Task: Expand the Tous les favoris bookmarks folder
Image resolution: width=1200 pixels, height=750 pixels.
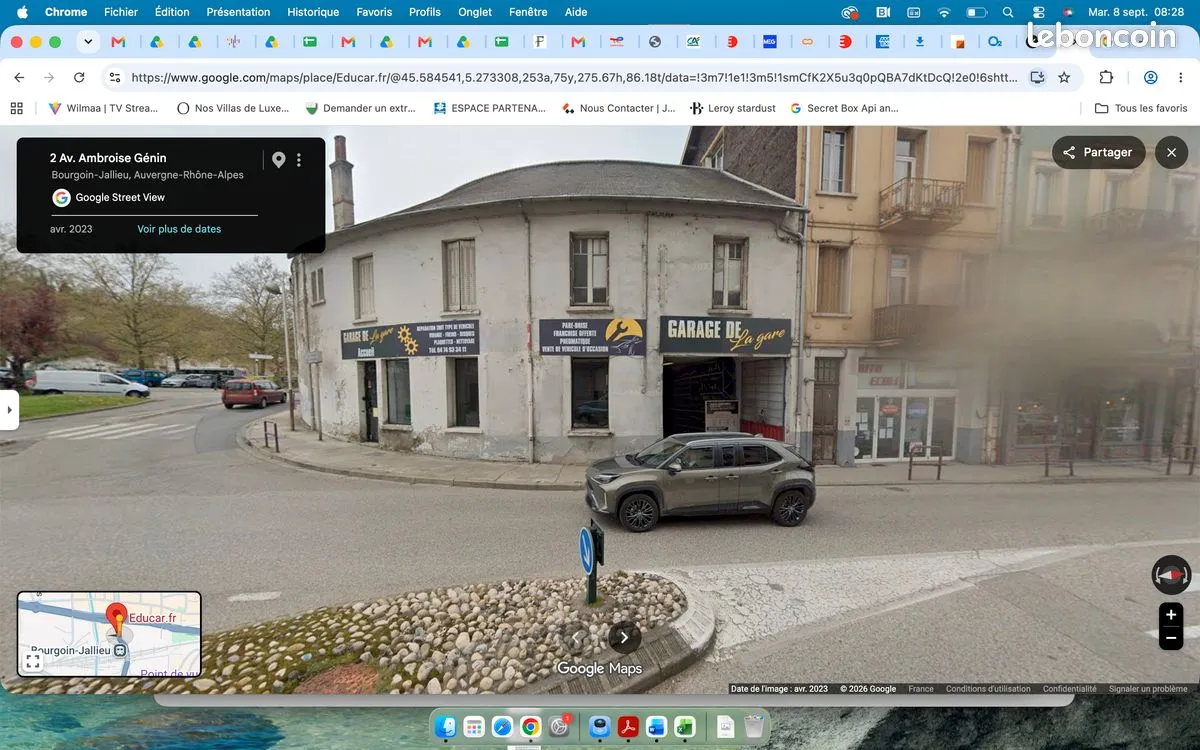Action: [x=1141, y=108]
